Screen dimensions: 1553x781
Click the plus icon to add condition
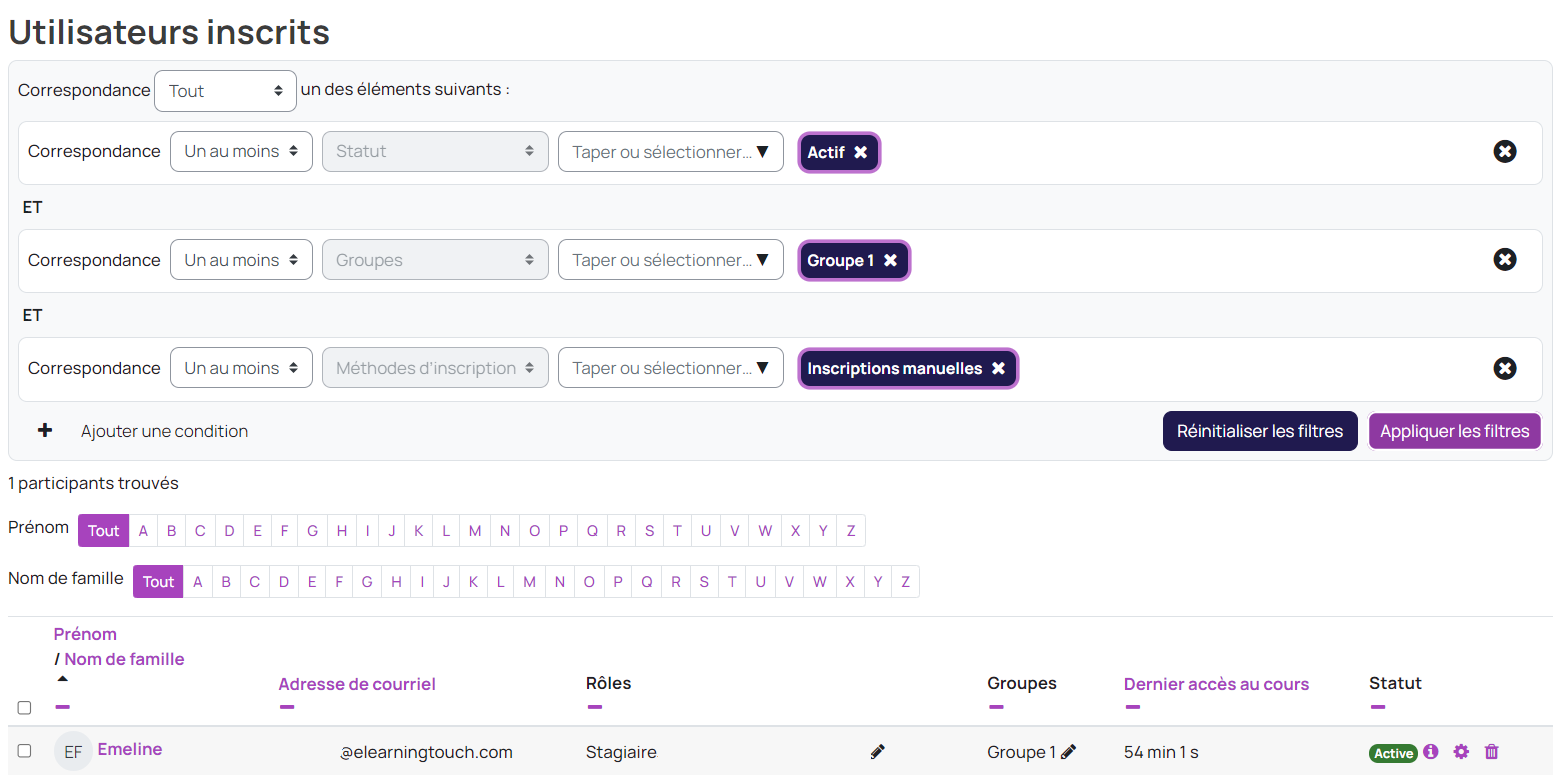tap(45, 431)
